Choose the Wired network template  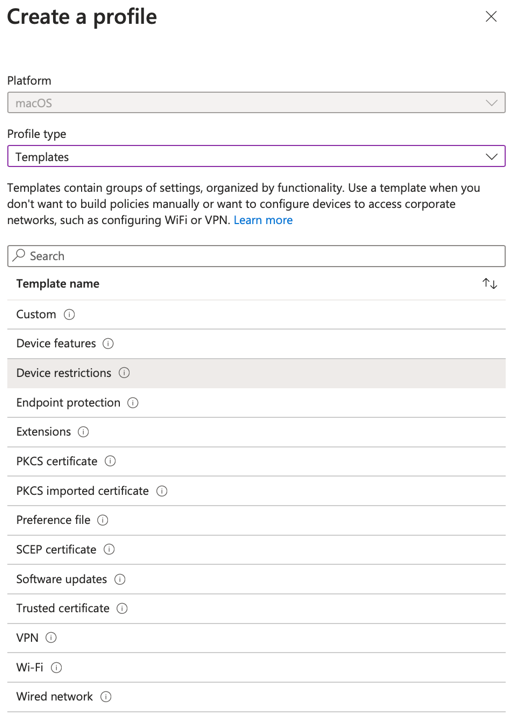click(256, 697)
